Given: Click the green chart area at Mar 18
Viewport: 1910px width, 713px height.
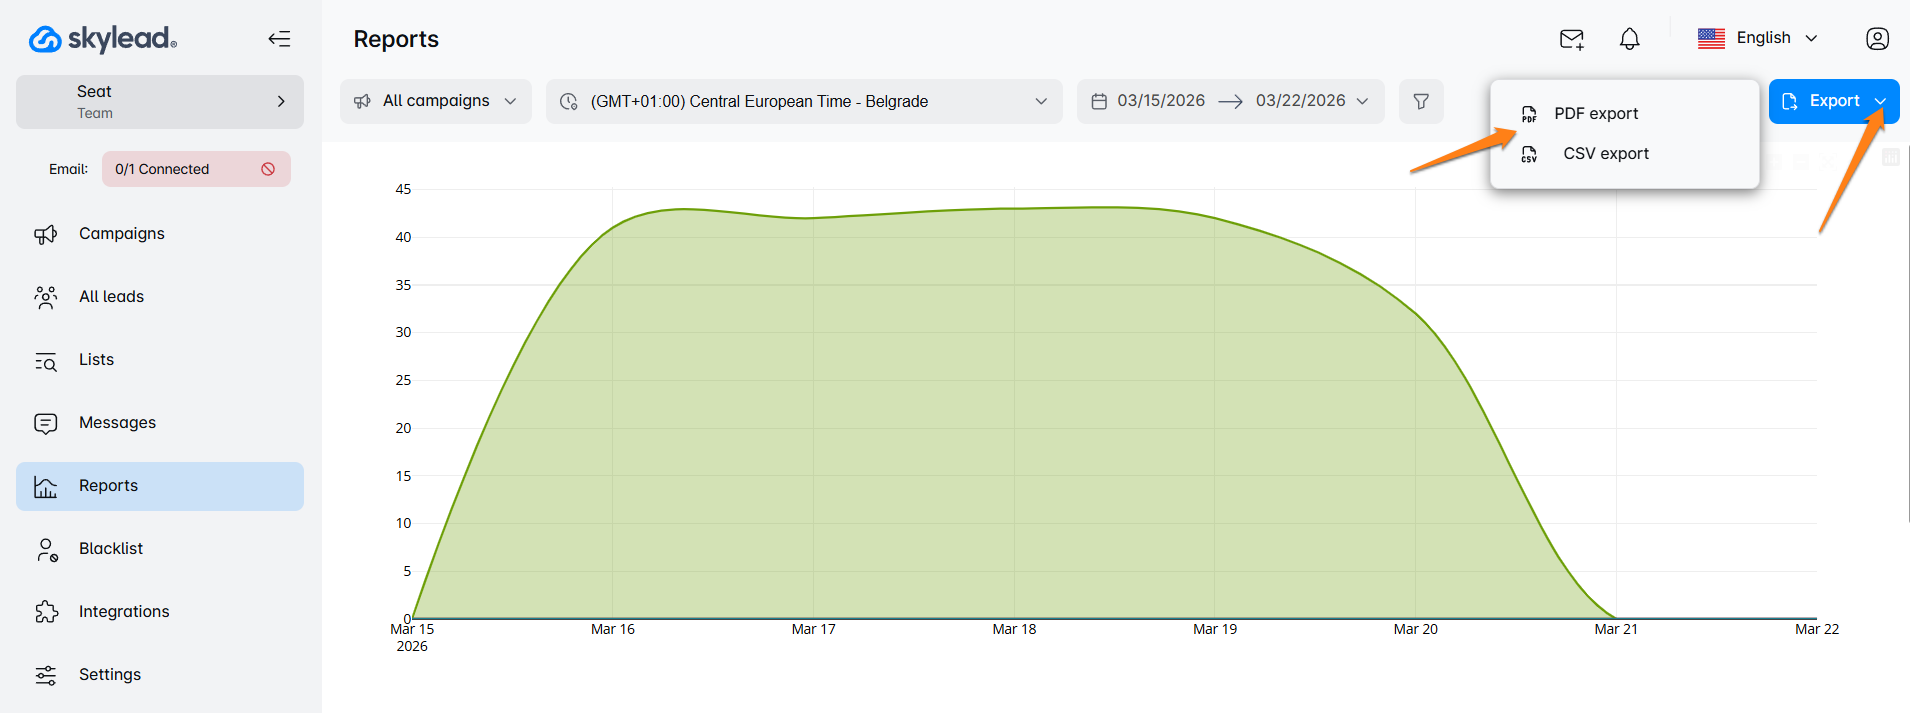Looking at the screenshot, I should (1014, 420).
